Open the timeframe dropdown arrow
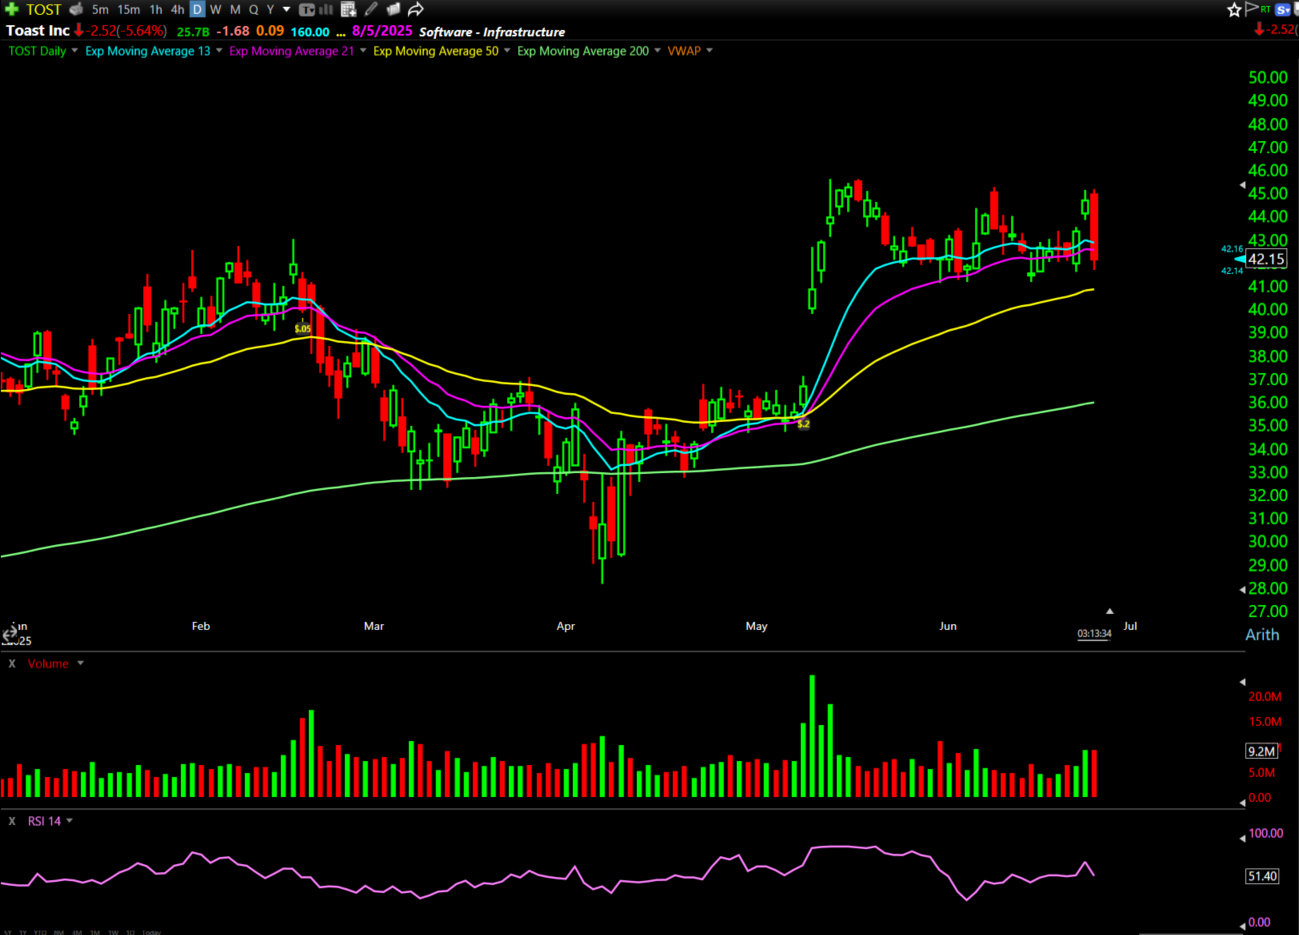 (x=287, y=9)
